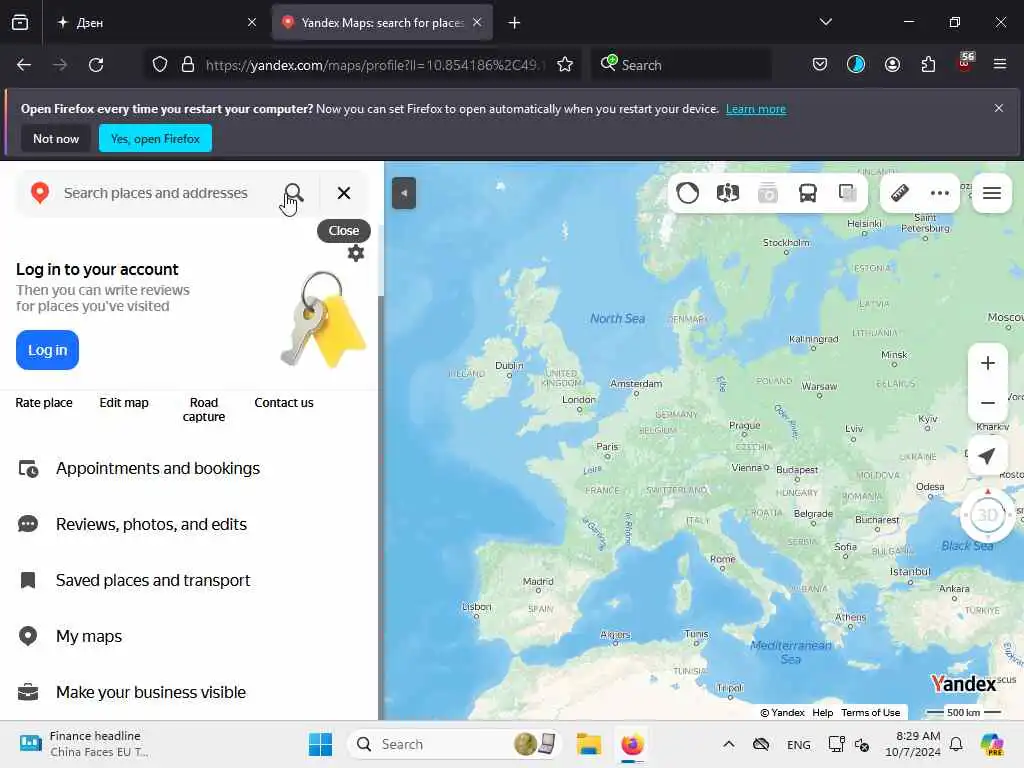Dismiss the Firefox notification bar
Image resolution: width=1024 pixels, height=768 pixels.
pos(999,108)
